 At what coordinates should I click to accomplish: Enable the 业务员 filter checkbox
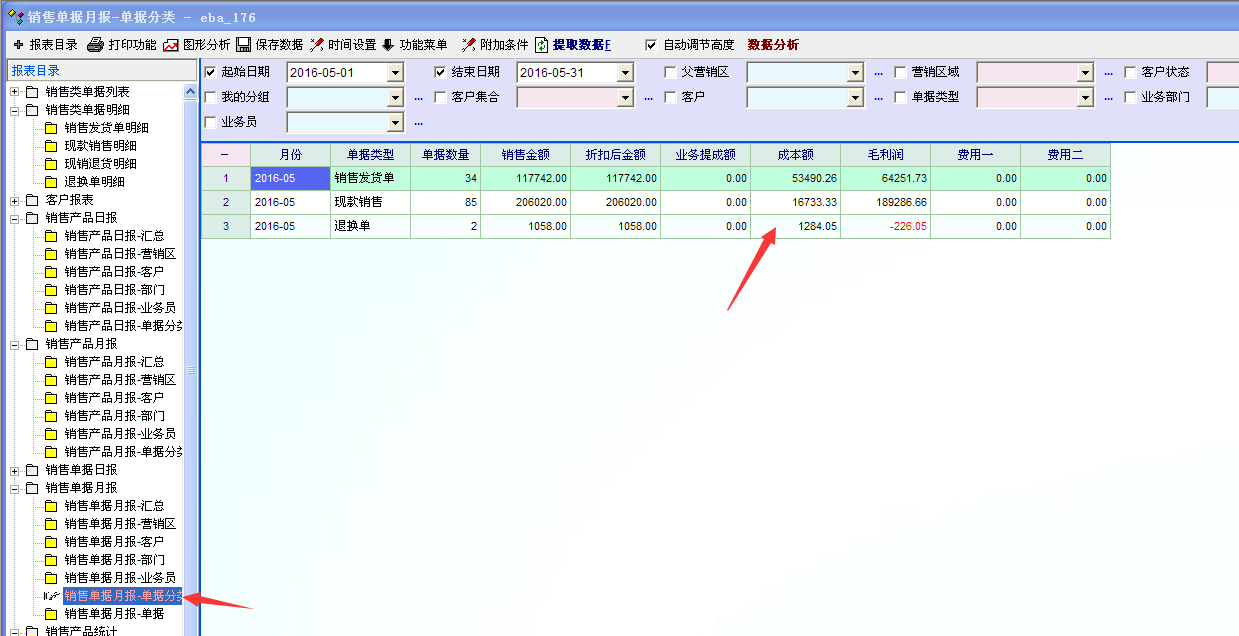pyautogui.click(x=210, y=122)
